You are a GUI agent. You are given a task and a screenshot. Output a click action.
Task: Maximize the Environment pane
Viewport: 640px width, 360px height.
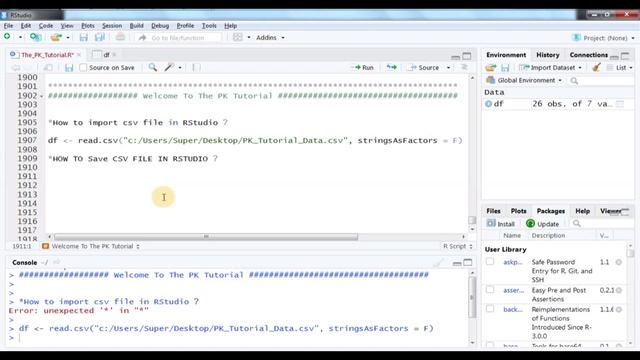(625, 56)
